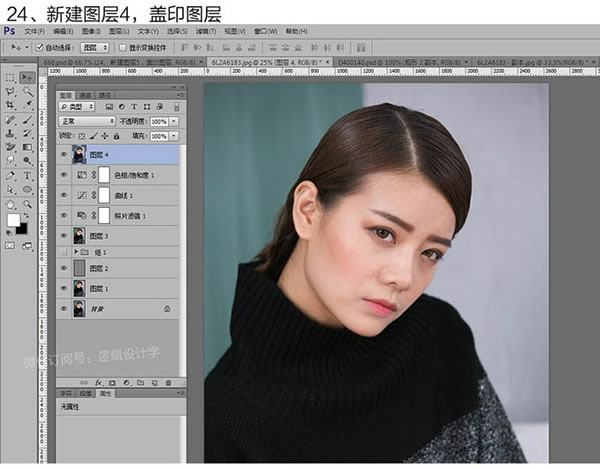600x468 pixels.
Task: Add a layer style (fx)
Action: pos(98,383)
